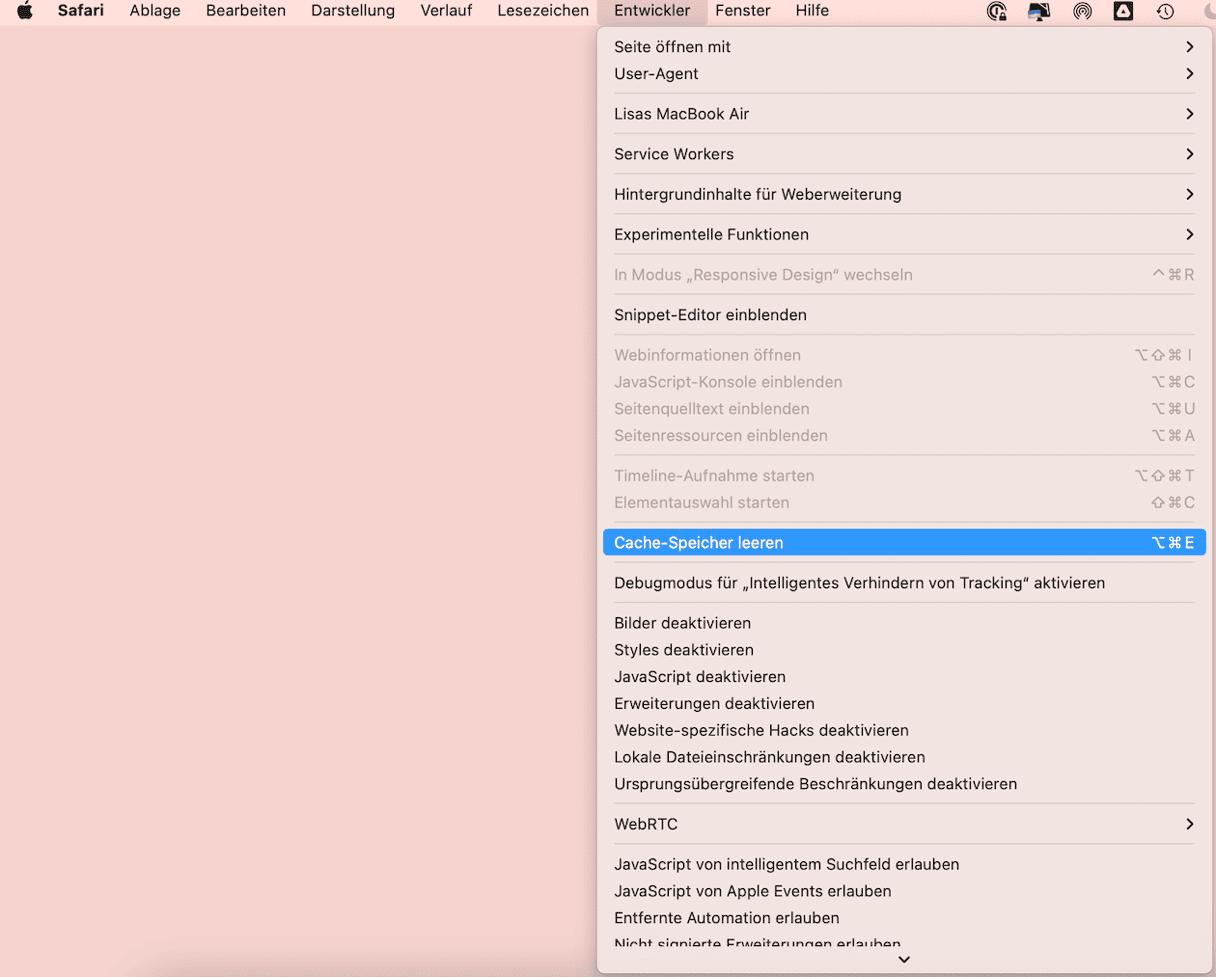Viewport: 1216px width, 977px height.
Task: Click the lock-and-circle status icon in menu bar
Action: [x=996, y=11]
